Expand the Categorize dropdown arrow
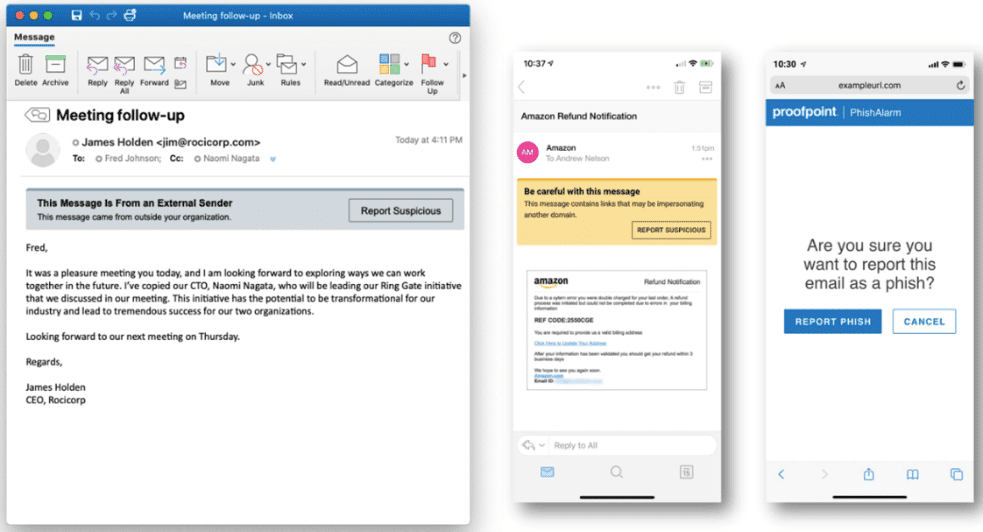 point(406,64)
